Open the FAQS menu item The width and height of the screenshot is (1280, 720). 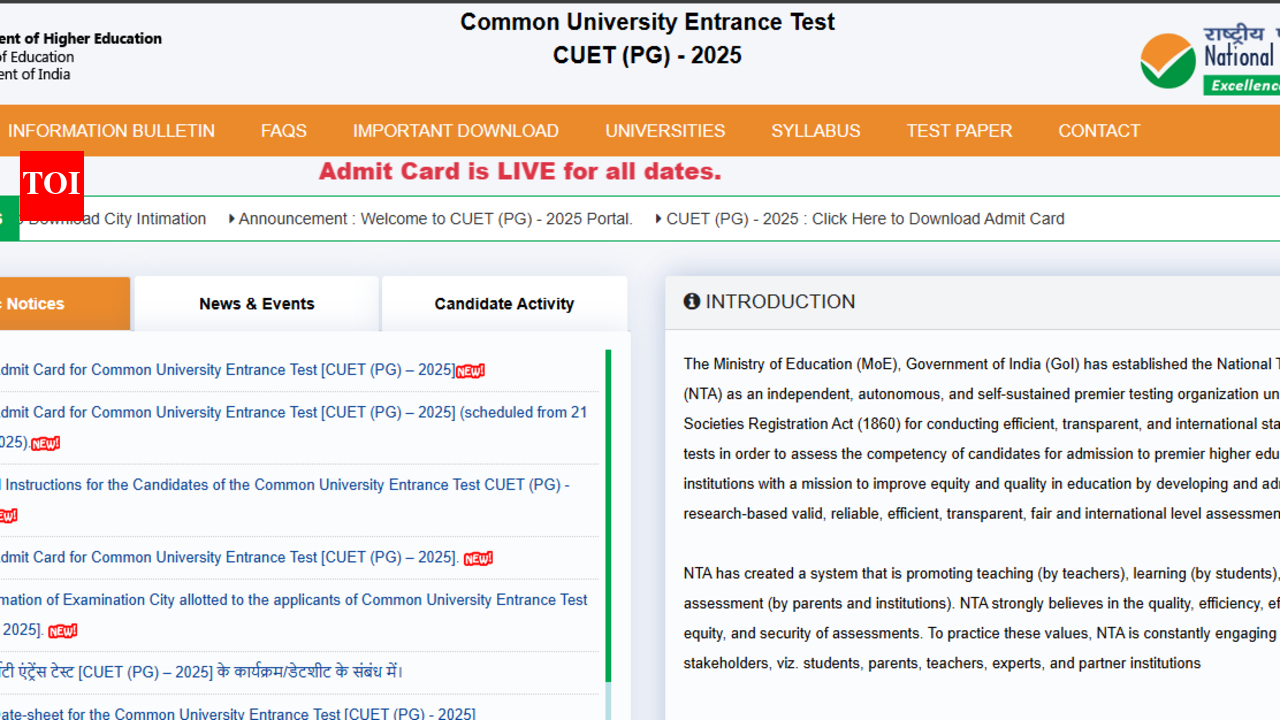284,131
